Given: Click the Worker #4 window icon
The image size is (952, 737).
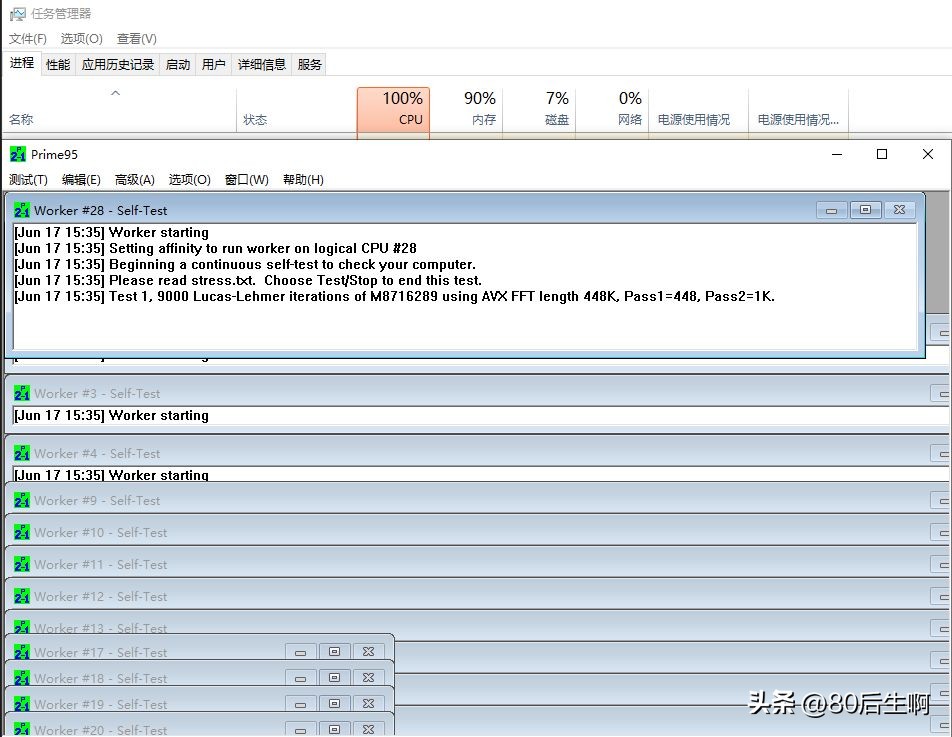Looking at the screenshot, I should [21, 453].
